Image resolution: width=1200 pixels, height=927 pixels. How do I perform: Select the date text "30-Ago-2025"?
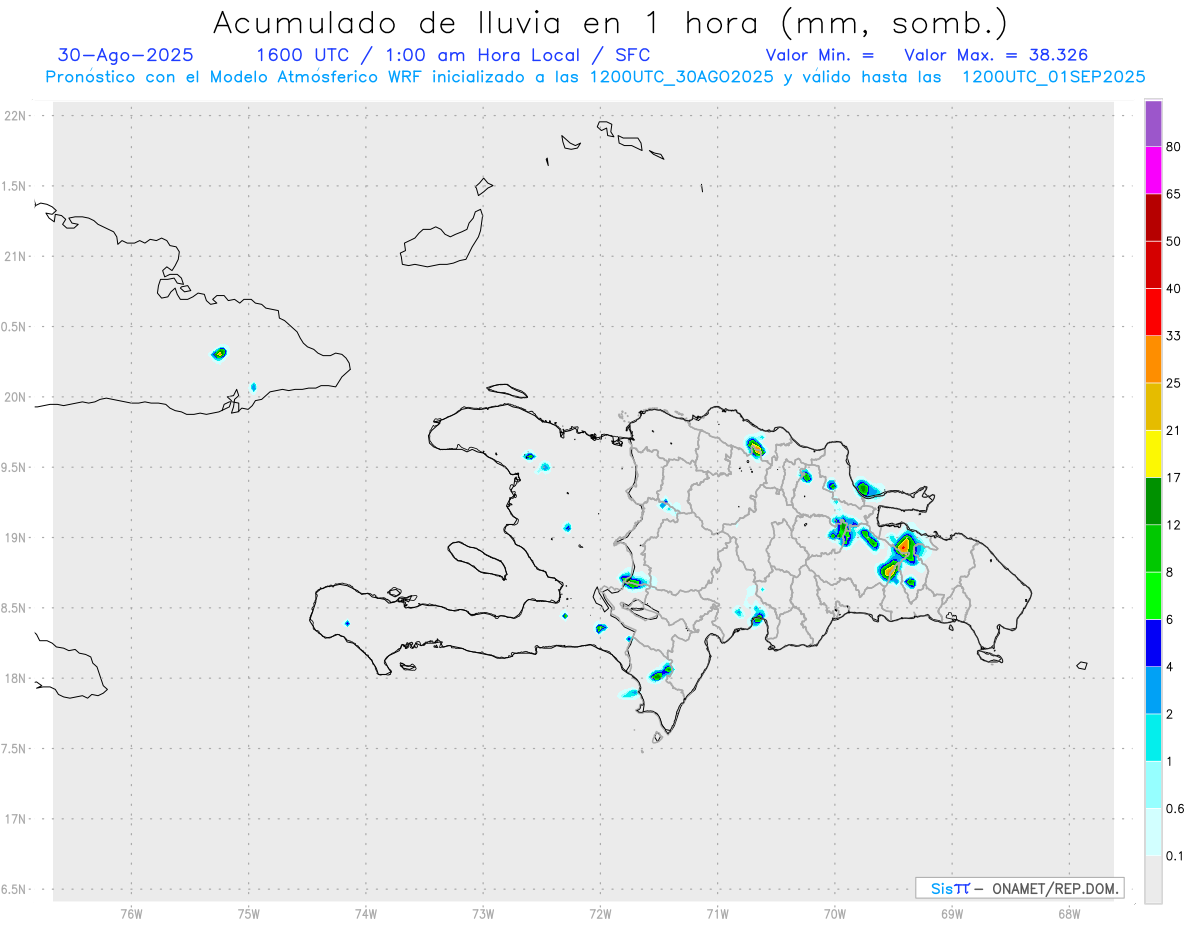tap(126, 55)
